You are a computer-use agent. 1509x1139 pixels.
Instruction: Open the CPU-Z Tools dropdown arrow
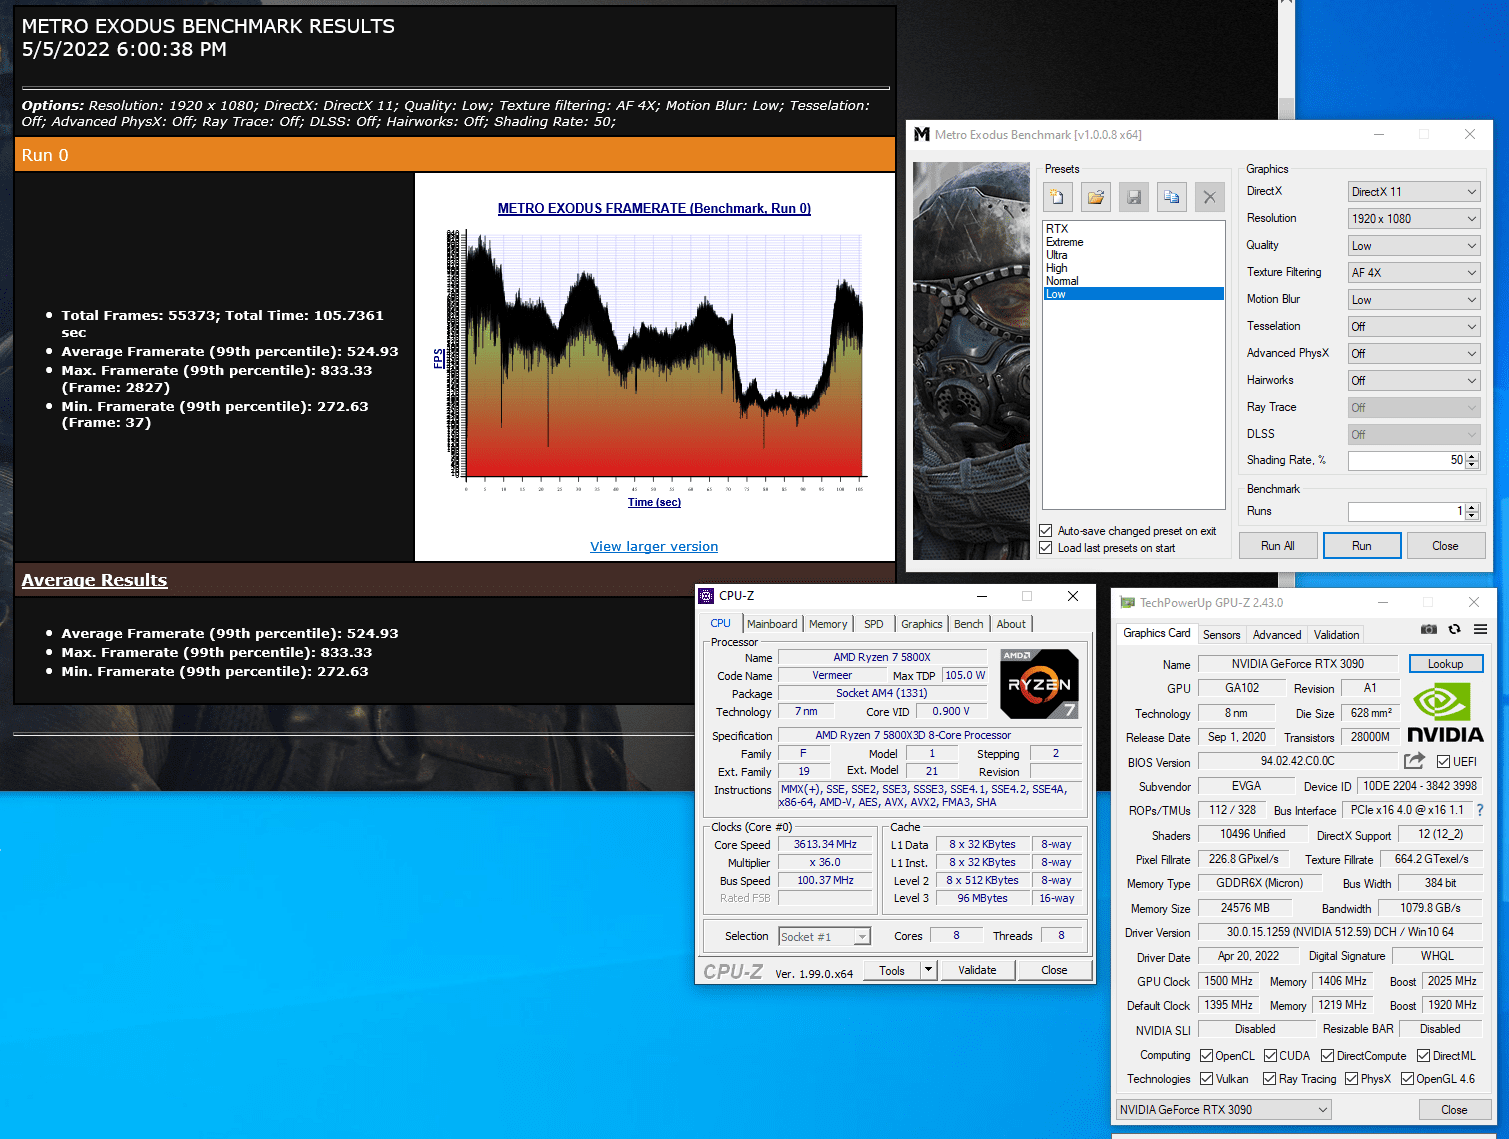pyautogui.click(x=928, y=970)
